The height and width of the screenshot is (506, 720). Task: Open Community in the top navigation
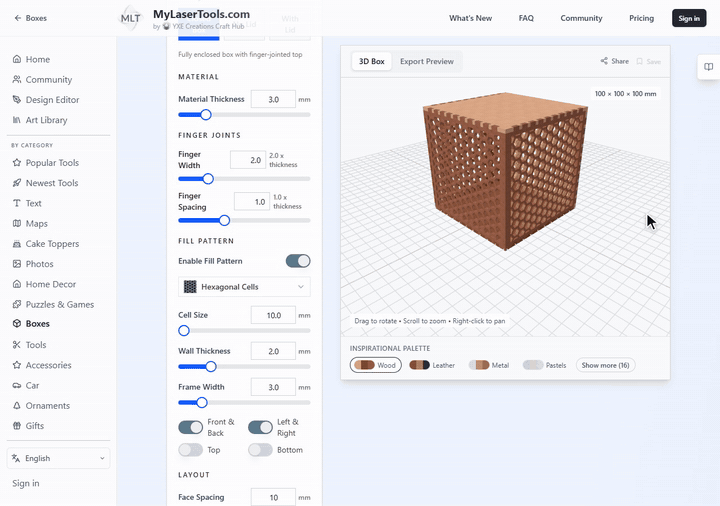pos(581,18)
